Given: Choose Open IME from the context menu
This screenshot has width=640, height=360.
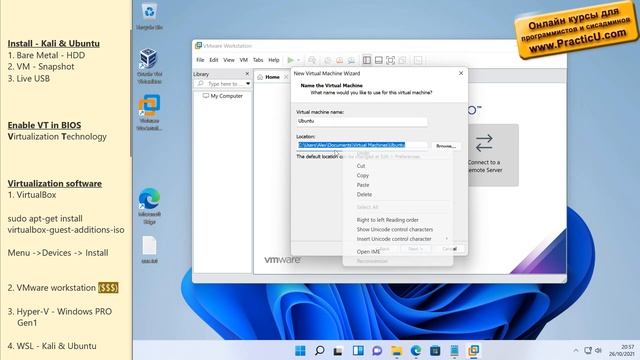Looking at the screenshot, I should tap(397, 252).
